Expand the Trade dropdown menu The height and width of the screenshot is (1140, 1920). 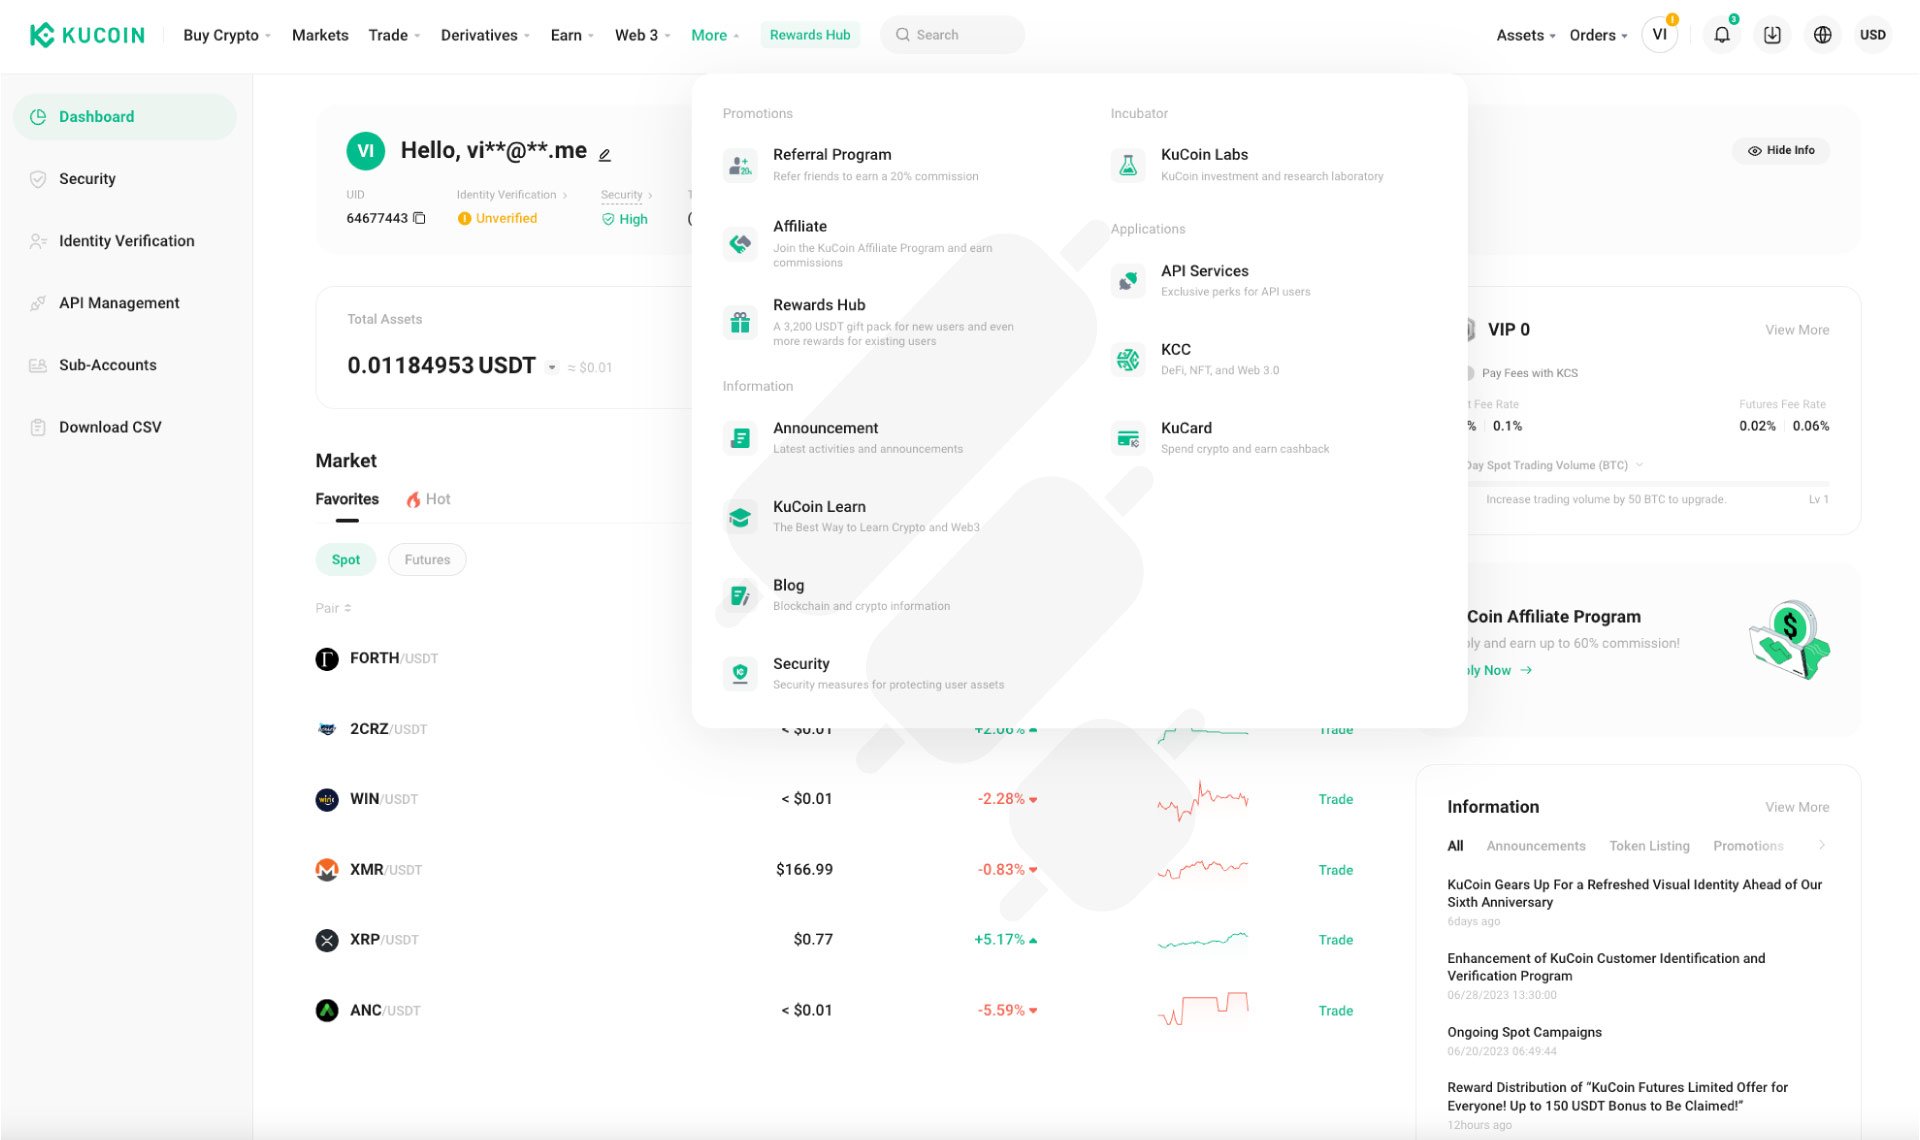pyautogui.click(x=387, y=34)
